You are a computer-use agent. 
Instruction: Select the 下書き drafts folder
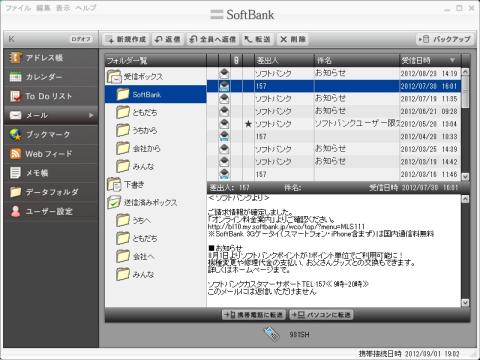pyautogui.click(x=155, y=184)
